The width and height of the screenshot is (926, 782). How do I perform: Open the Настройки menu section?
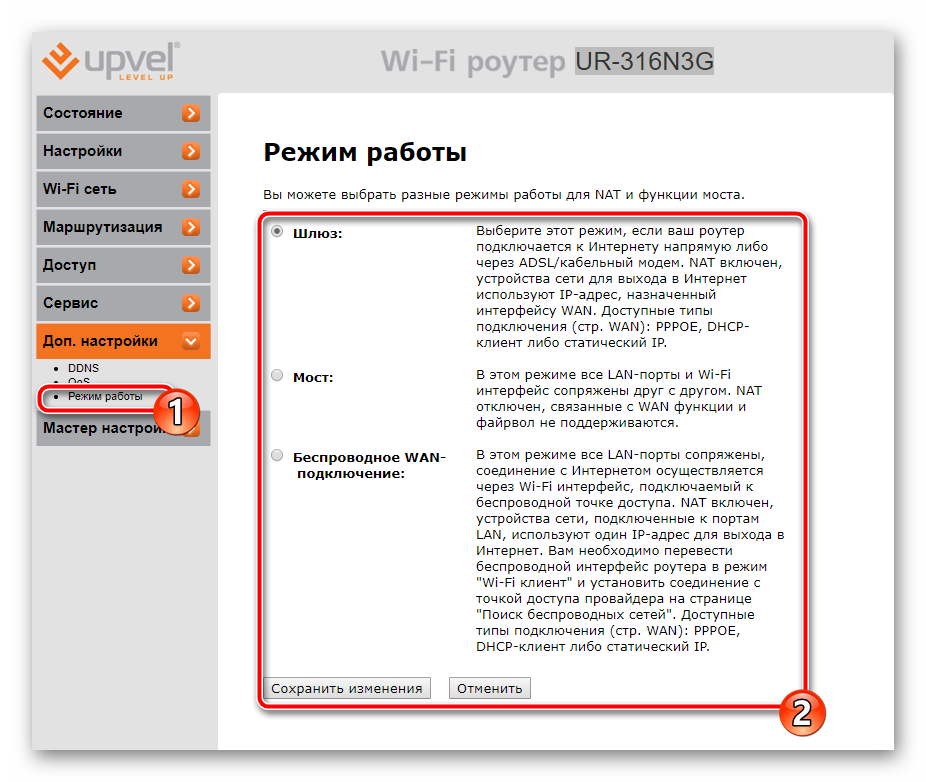(123, 151)
